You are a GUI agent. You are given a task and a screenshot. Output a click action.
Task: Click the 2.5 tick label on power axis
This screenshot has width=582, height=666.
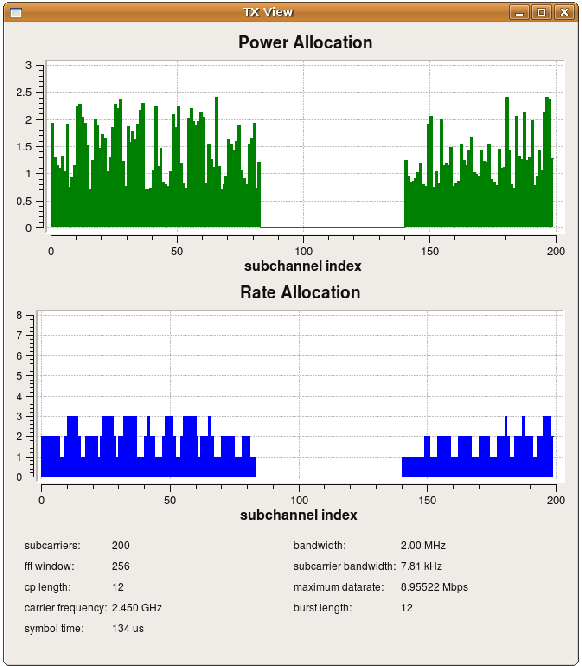24,93
